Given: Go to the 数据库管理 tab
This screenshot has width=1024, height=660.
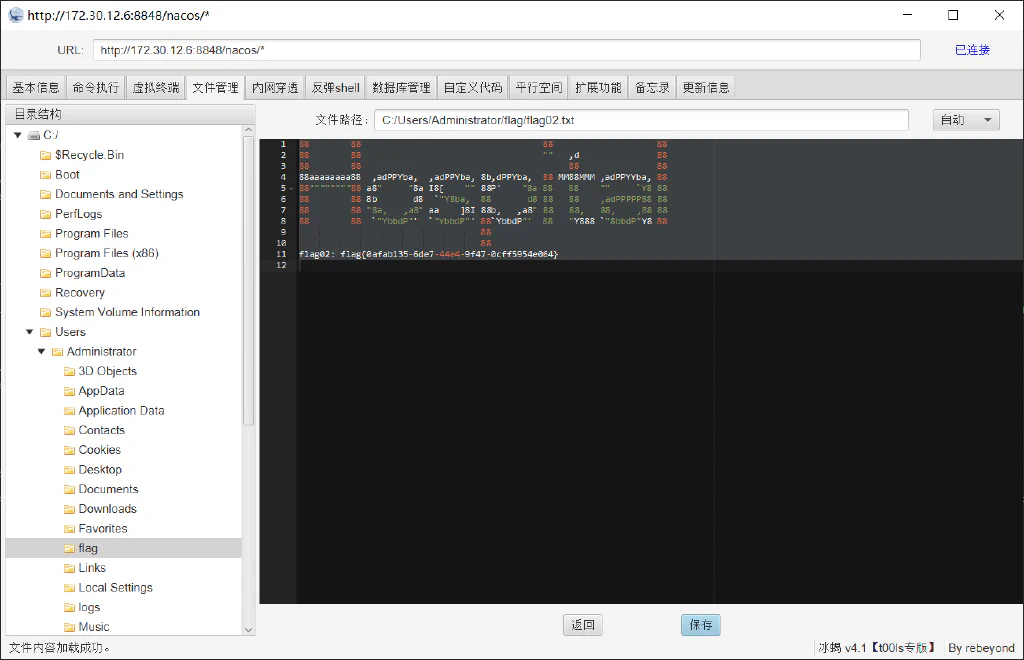Looking at the screenshot, I should tap(401, 87).
